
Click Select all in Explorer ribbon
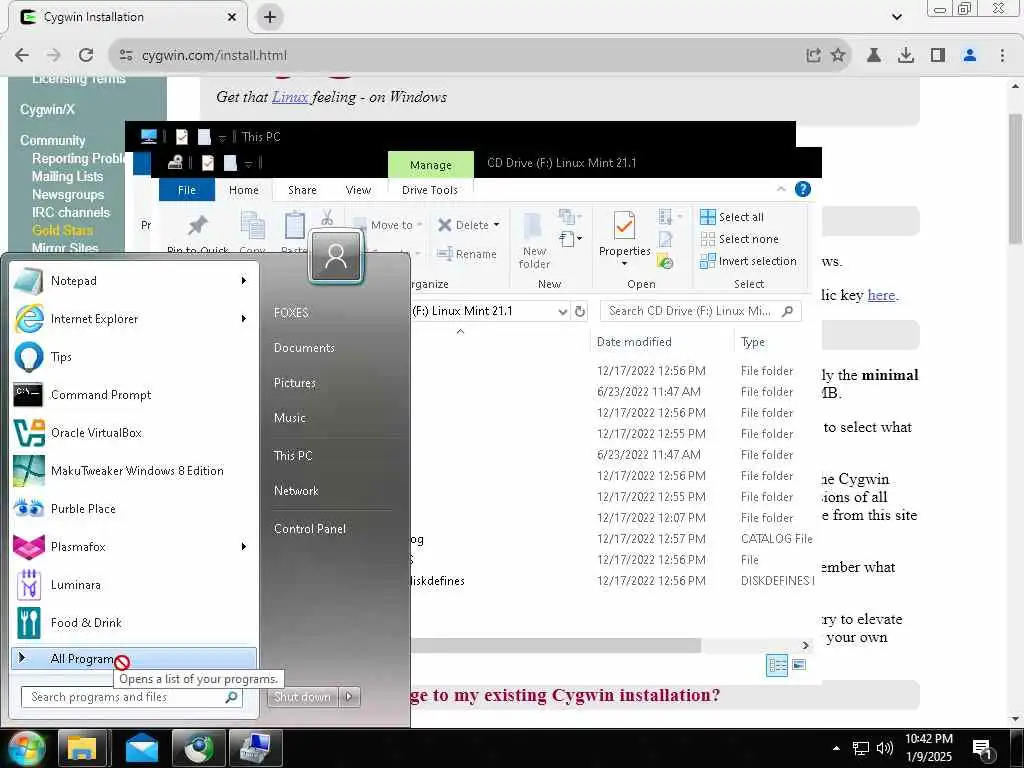tap(732, 217)
